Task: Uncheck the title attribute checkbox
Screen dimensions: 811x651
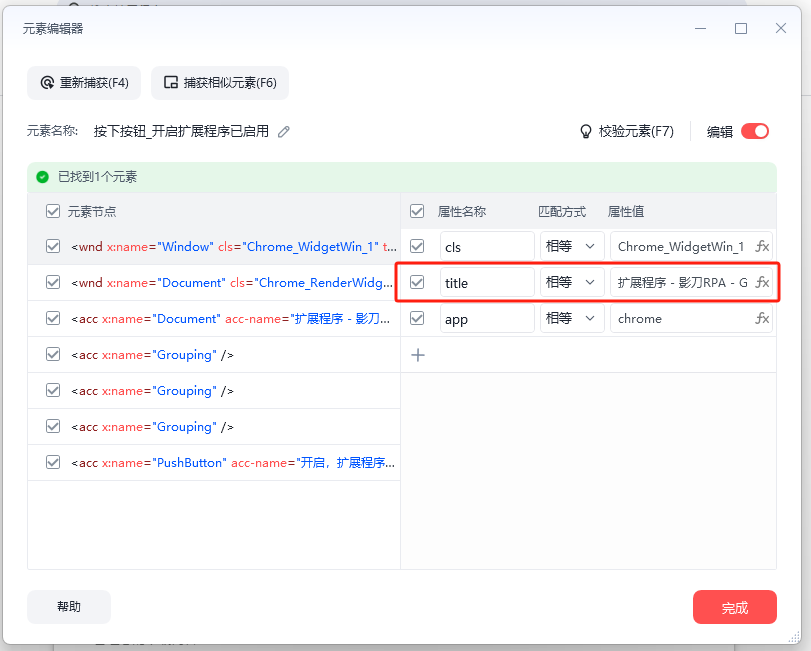Action: tap(417, 283)
